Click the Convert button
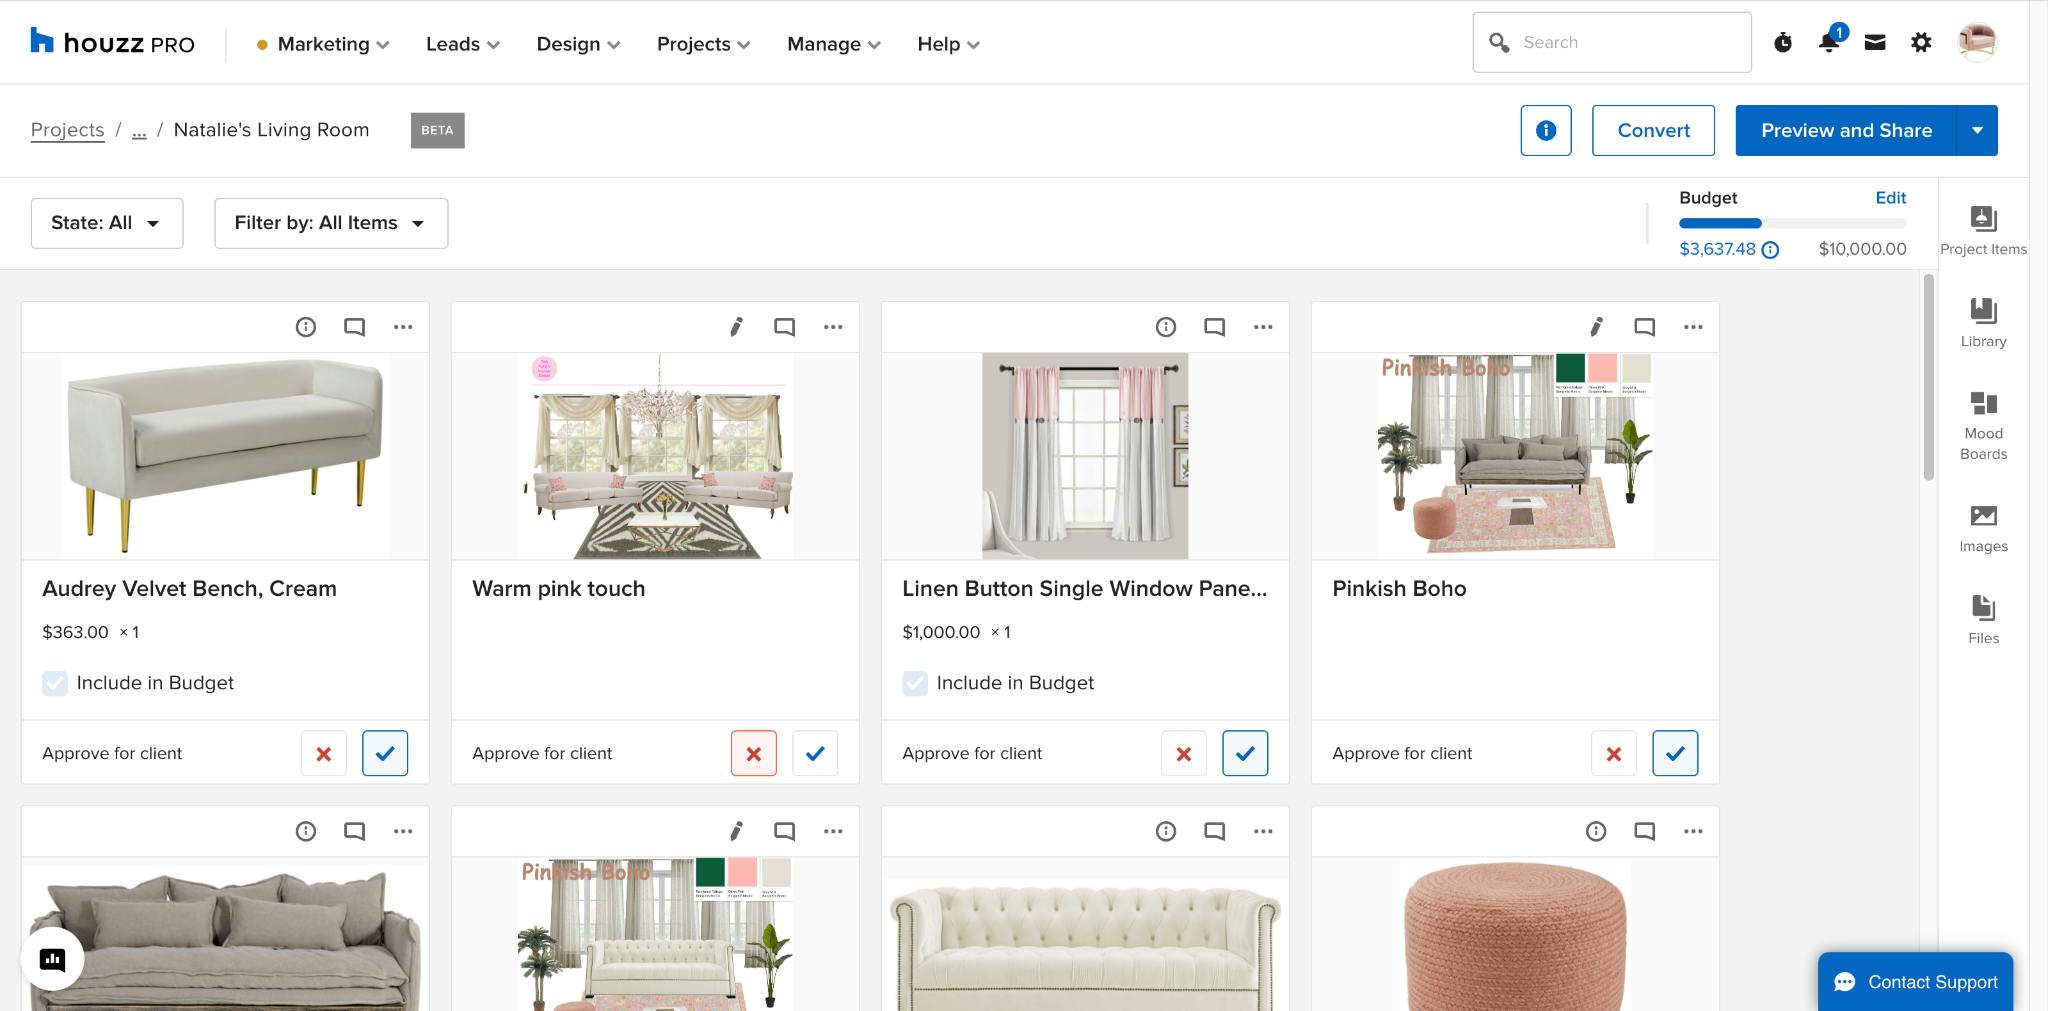 pyautogui.click(x=1653, y=130)
